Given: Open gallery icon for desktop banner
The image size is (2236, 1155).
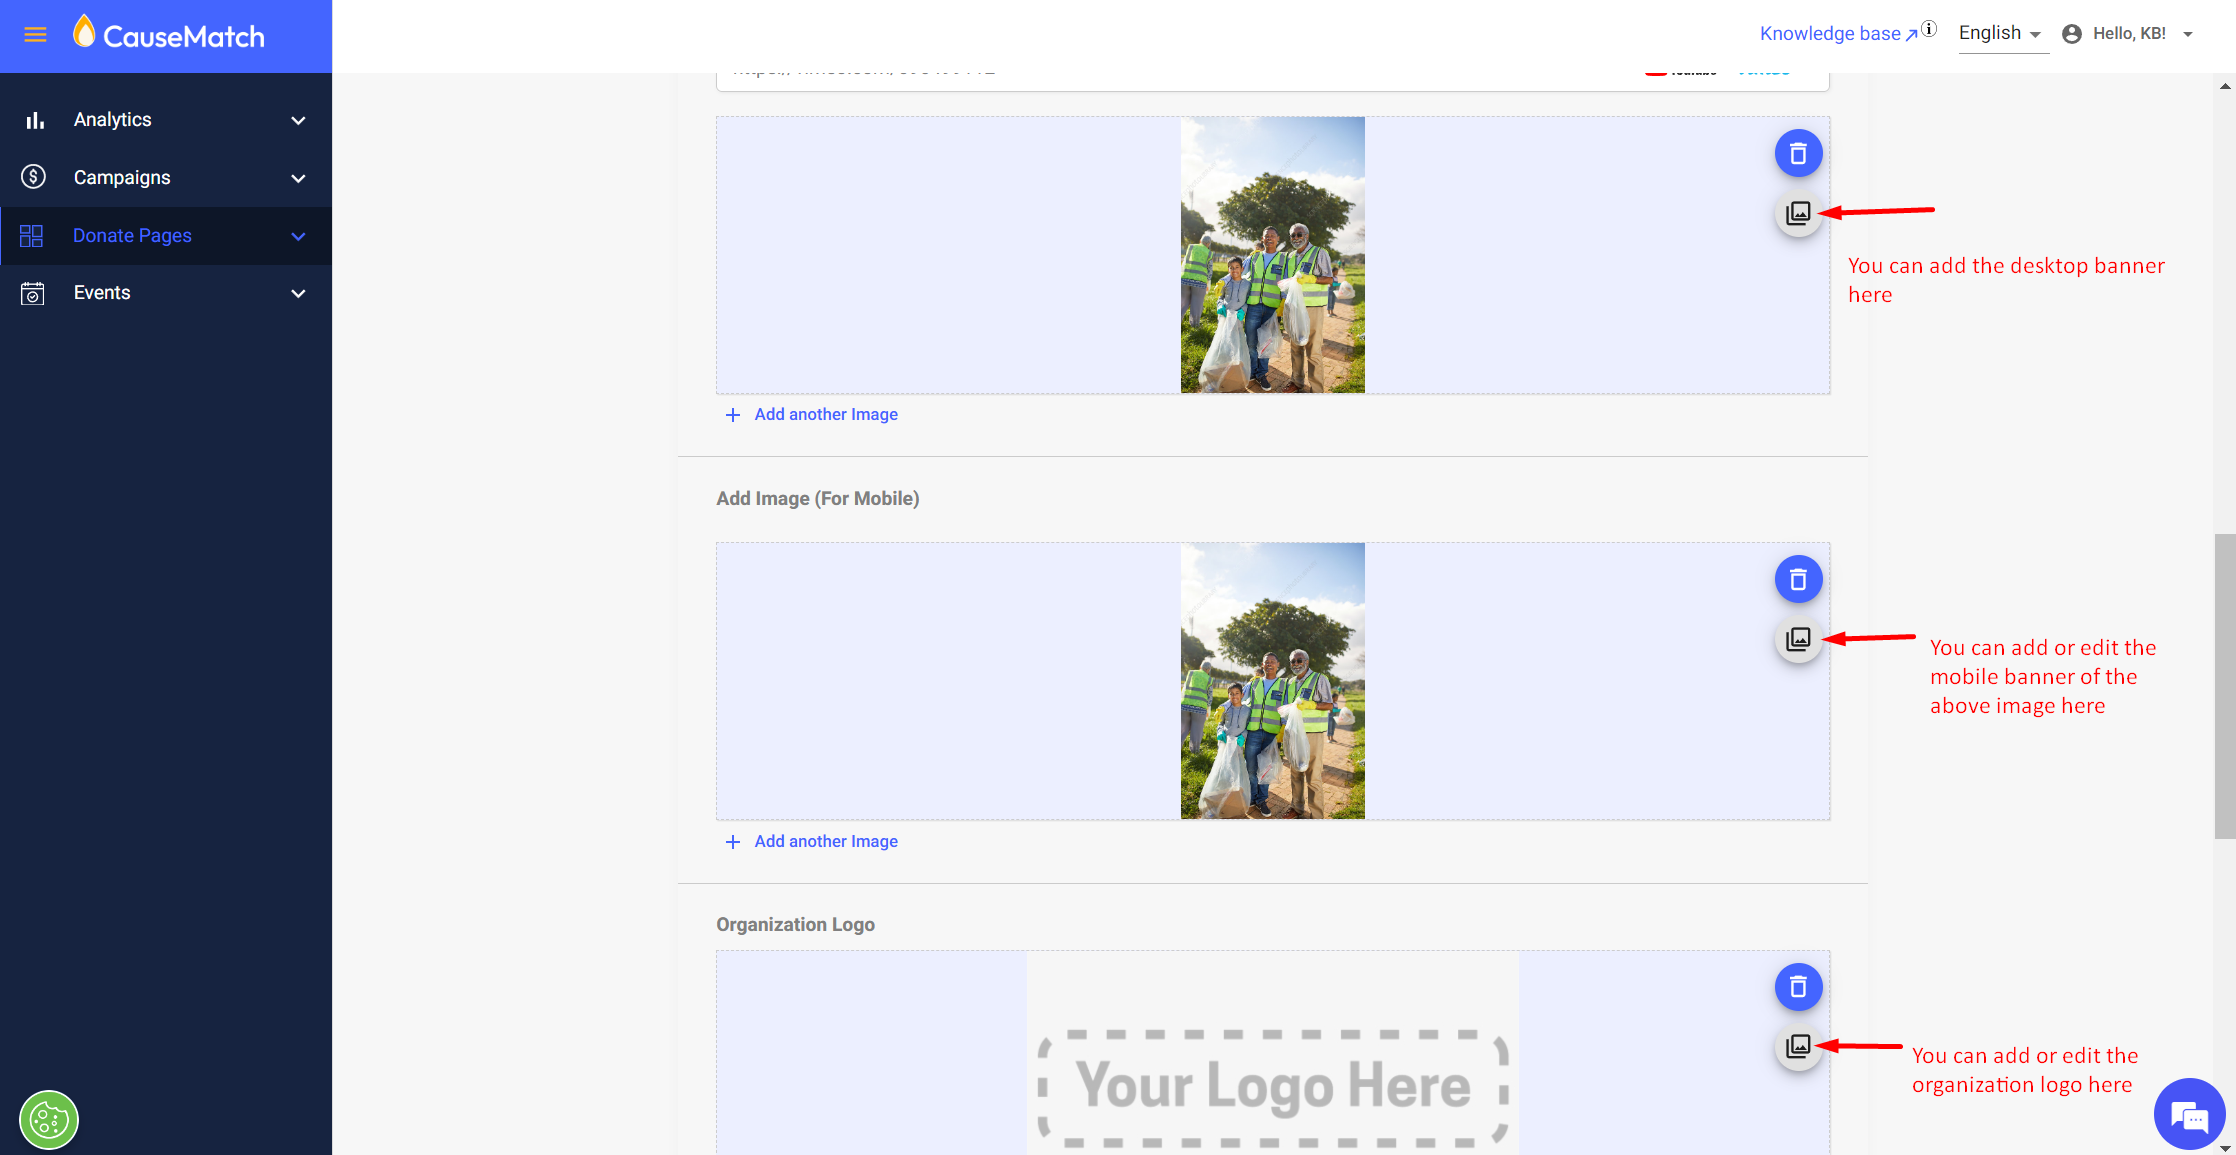Looking at the screenshot, I should click(1798, 213).
